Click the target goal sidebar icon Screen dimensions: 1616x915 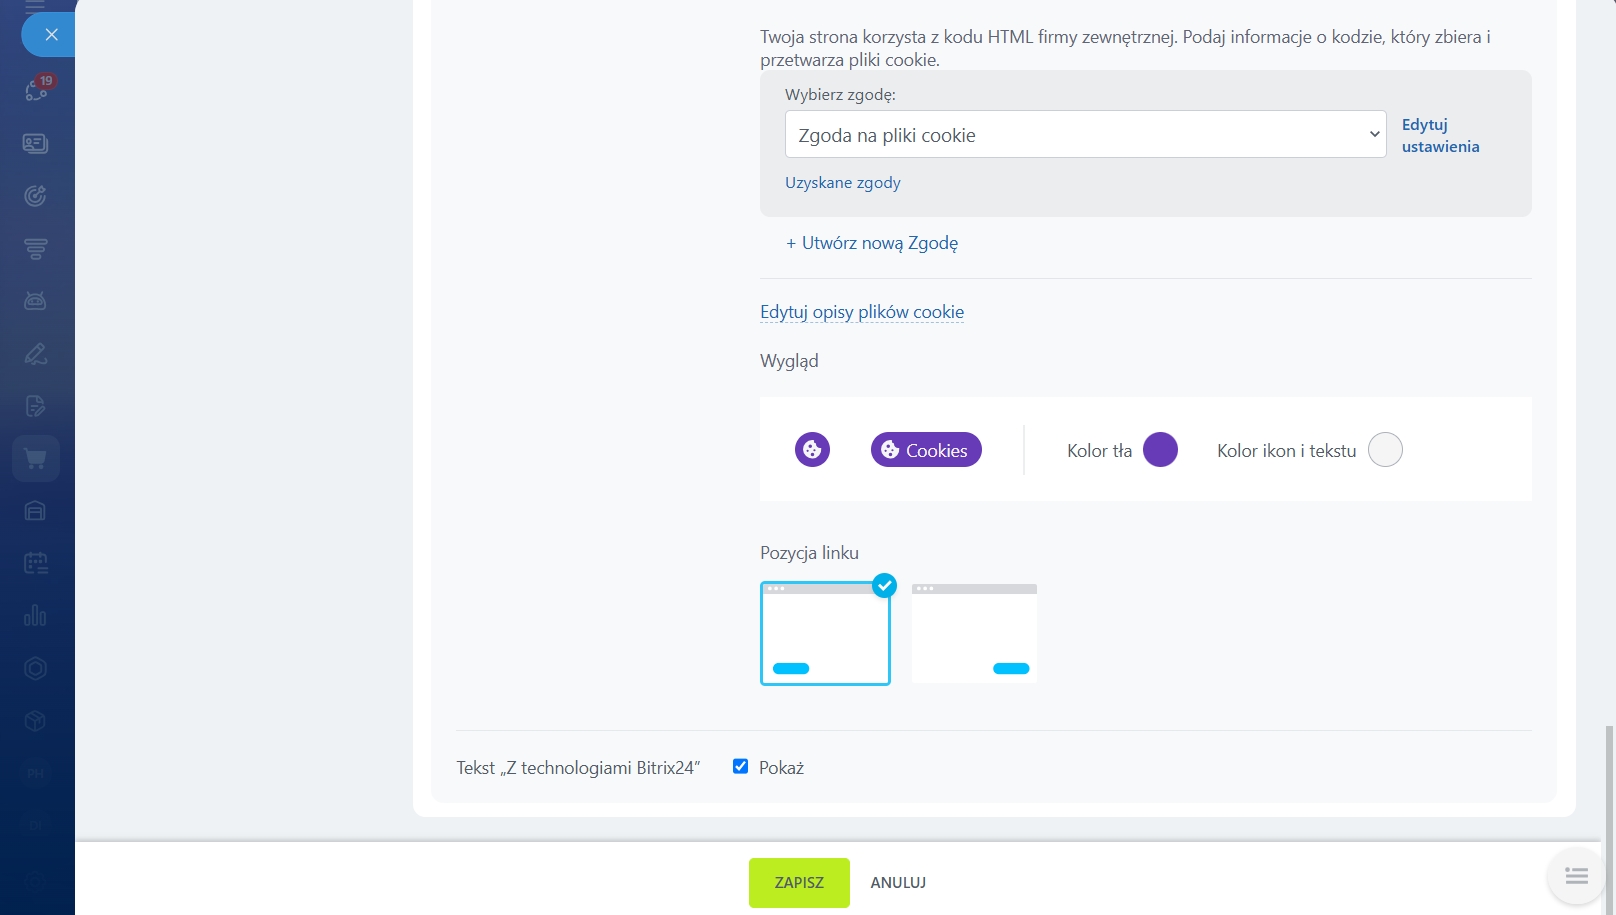pos(36,196)
